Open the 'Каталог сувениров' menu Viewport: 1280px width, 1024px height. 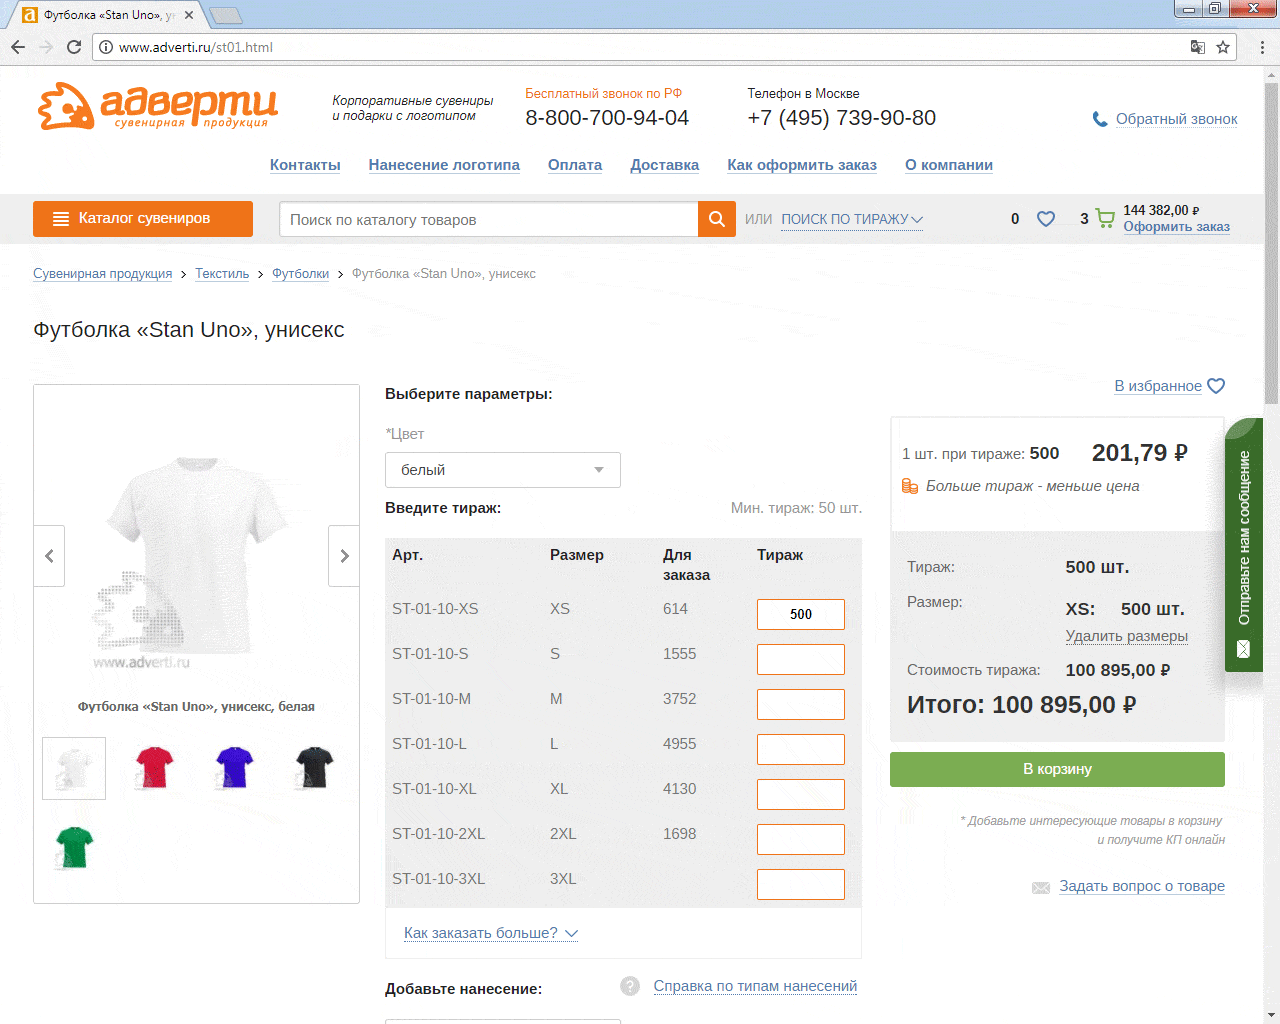143,219
